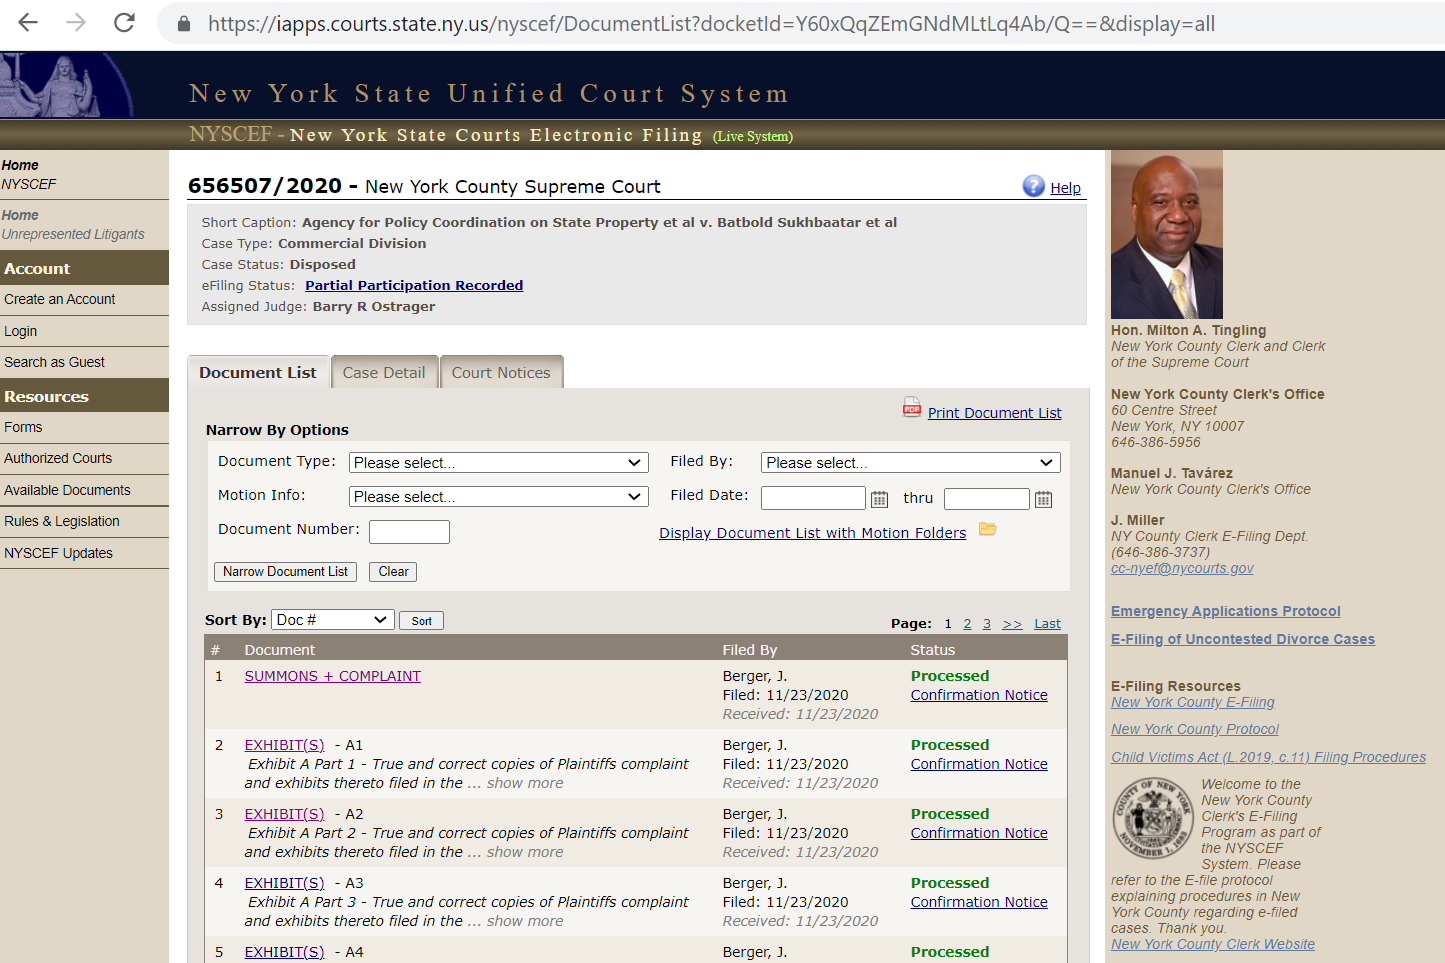Click the Clear button
Screen dimensions: 1445x963
(393, 572)
